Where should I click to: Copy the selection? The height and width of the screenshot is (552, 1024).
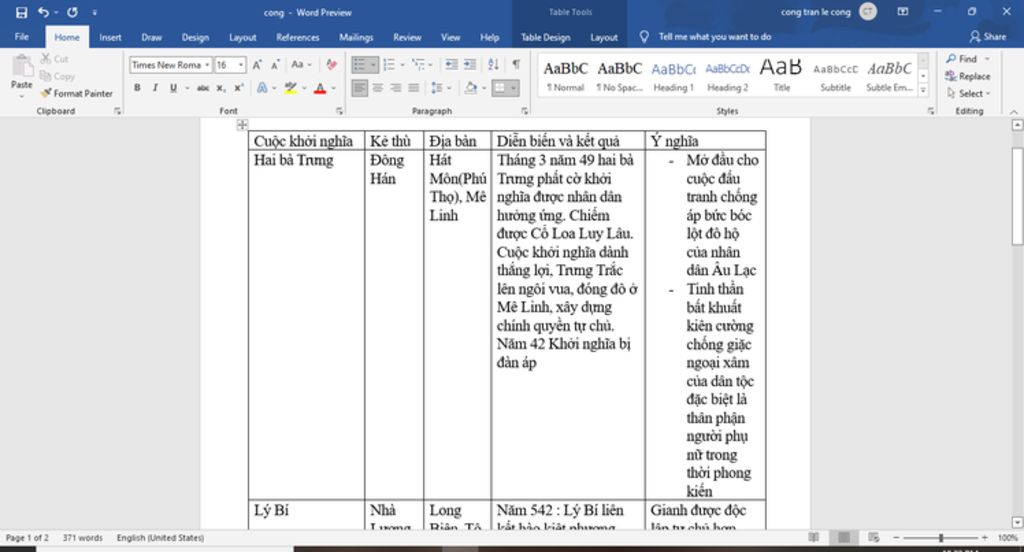[57, 76]
